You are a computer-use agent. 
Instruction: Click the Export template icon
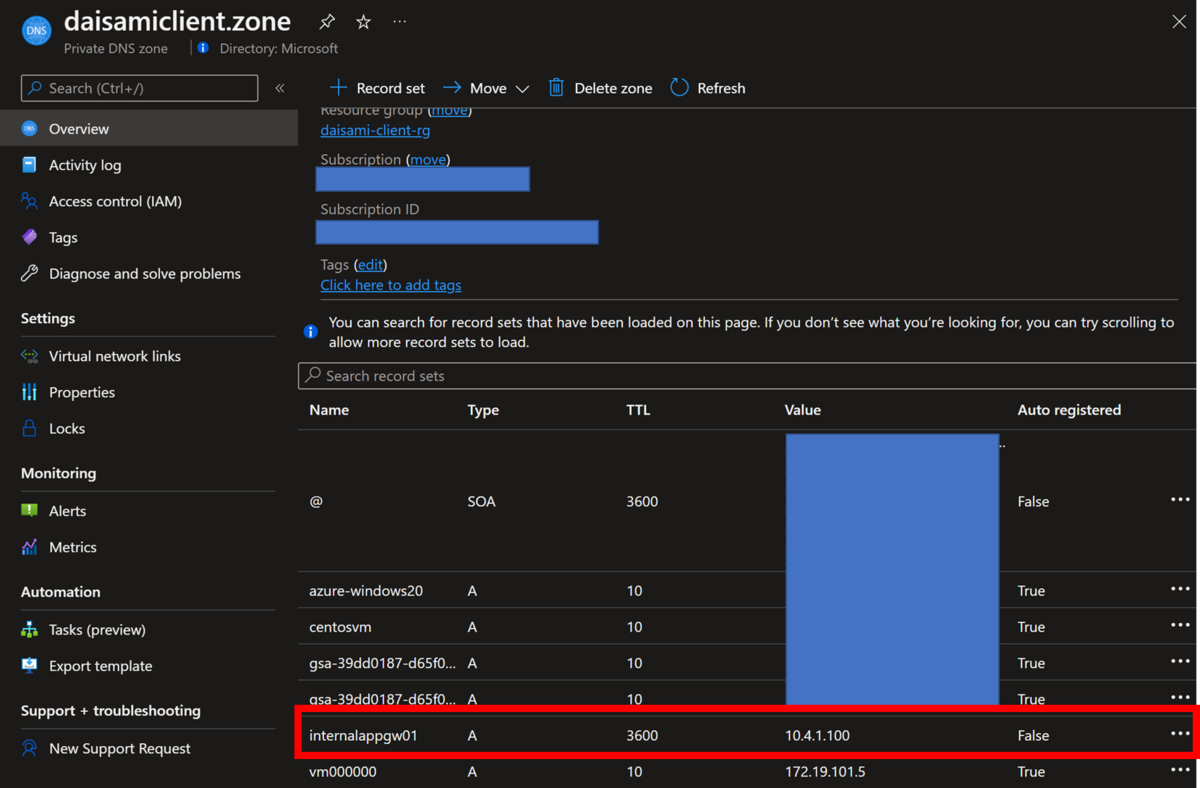pyautogui.click(x=29, y=666)
